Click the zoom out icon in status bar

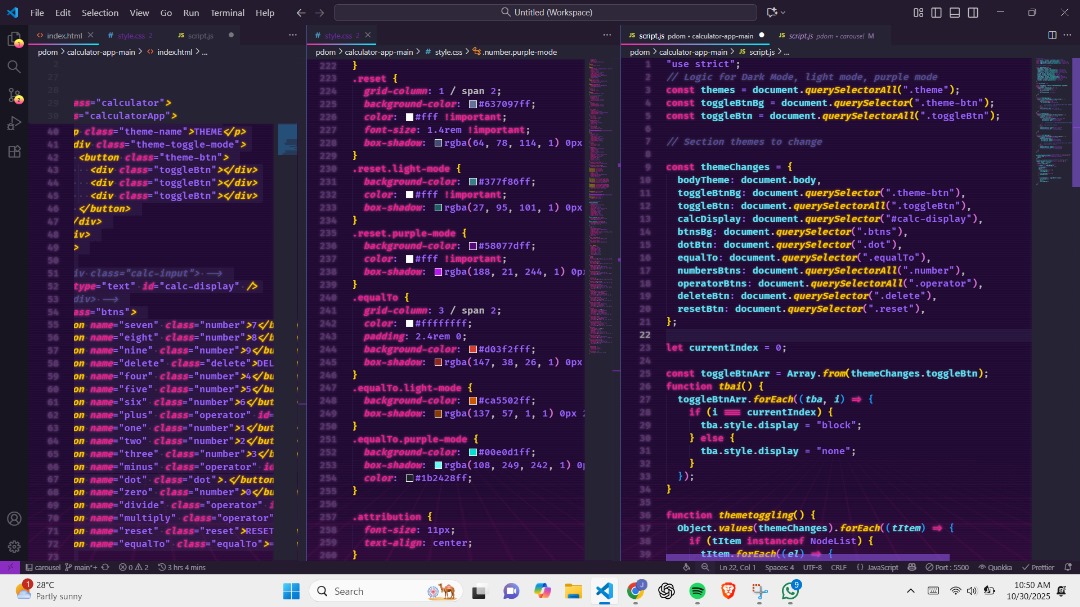(x=705, y=567)
